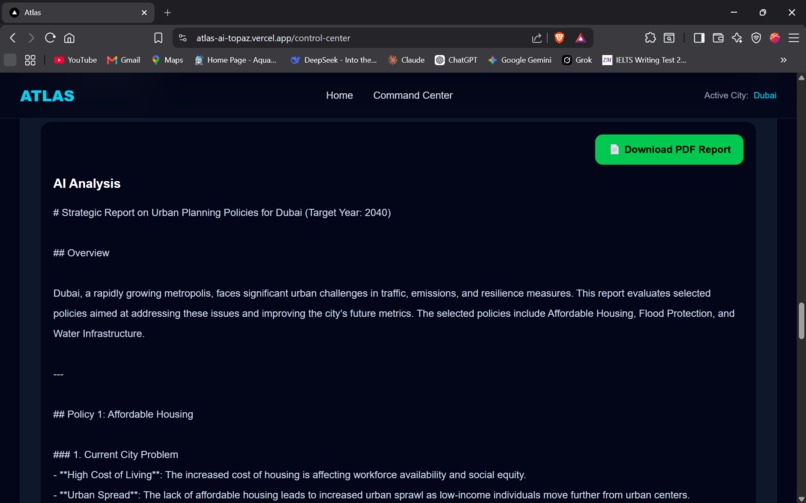Open Brave Shields lion icon
The height and width of the screenshot is (503, 806).
[x=559, y=38]
